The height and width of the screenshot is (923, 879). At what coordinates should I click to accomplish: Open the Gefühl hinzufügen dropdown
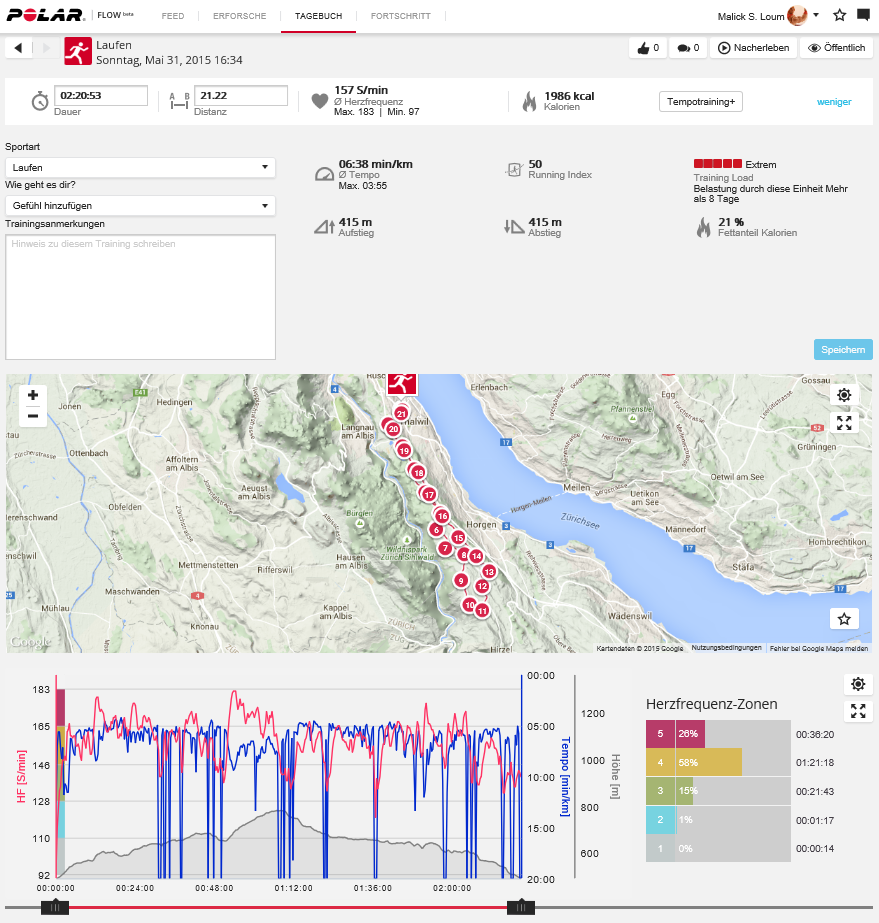pyautogui.click(x=140, y=206)
